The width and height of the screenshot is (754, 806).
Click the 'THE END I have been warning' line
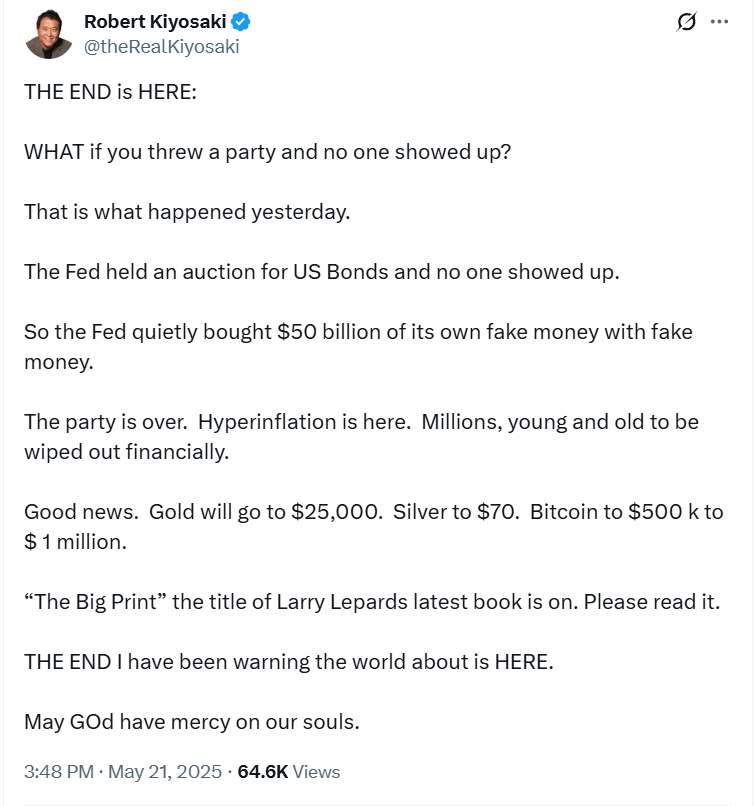(x=289, y=662)
